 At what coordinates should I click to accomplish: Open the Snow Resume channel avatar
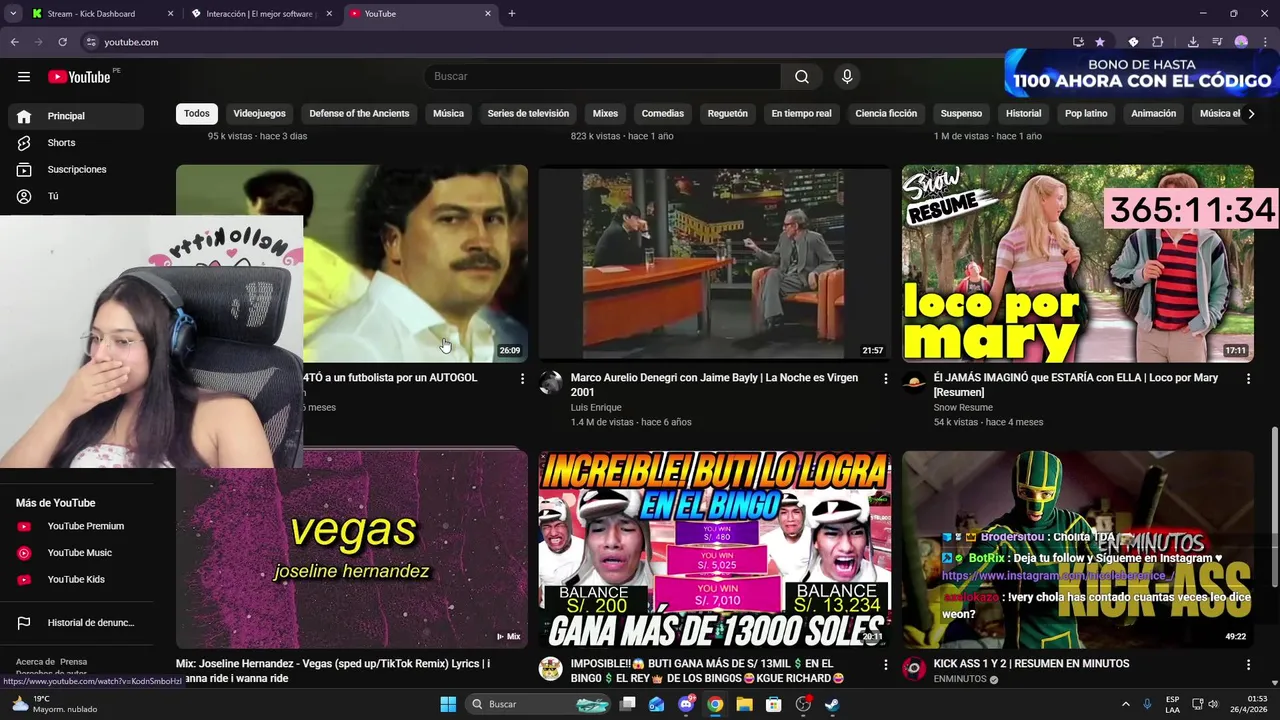pyautogui.click(x=914, y=383)
